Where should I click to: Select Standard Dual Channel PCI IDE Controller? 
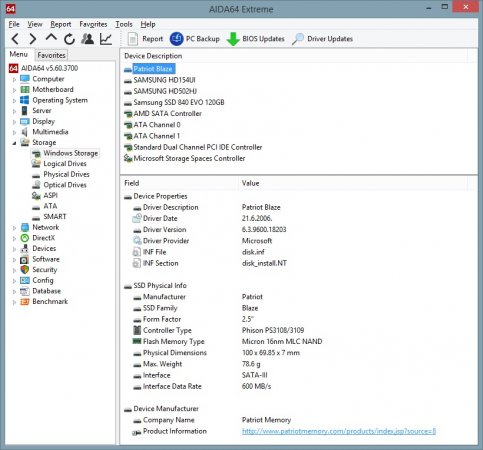pyautogui.click(x=193, y=147)
